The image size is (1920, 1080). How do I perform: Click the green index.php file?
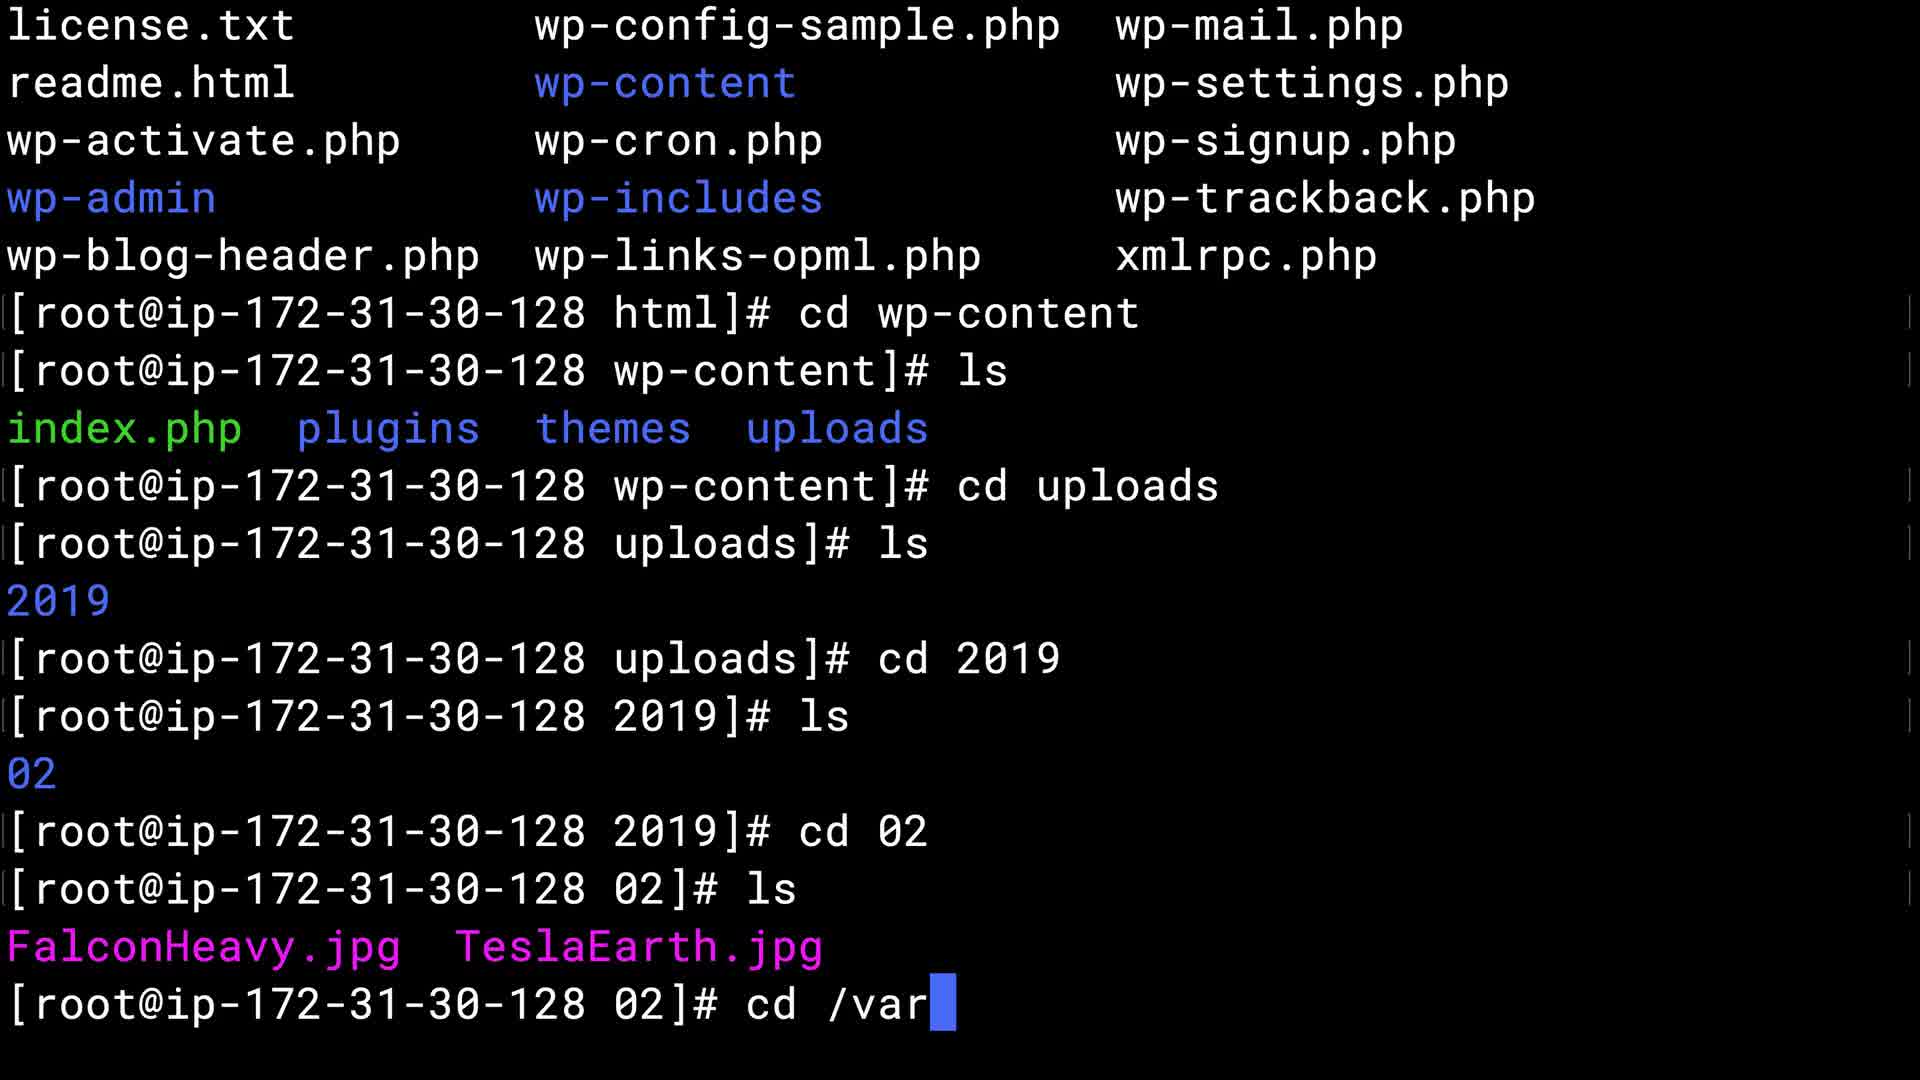(x=124, y=429)
